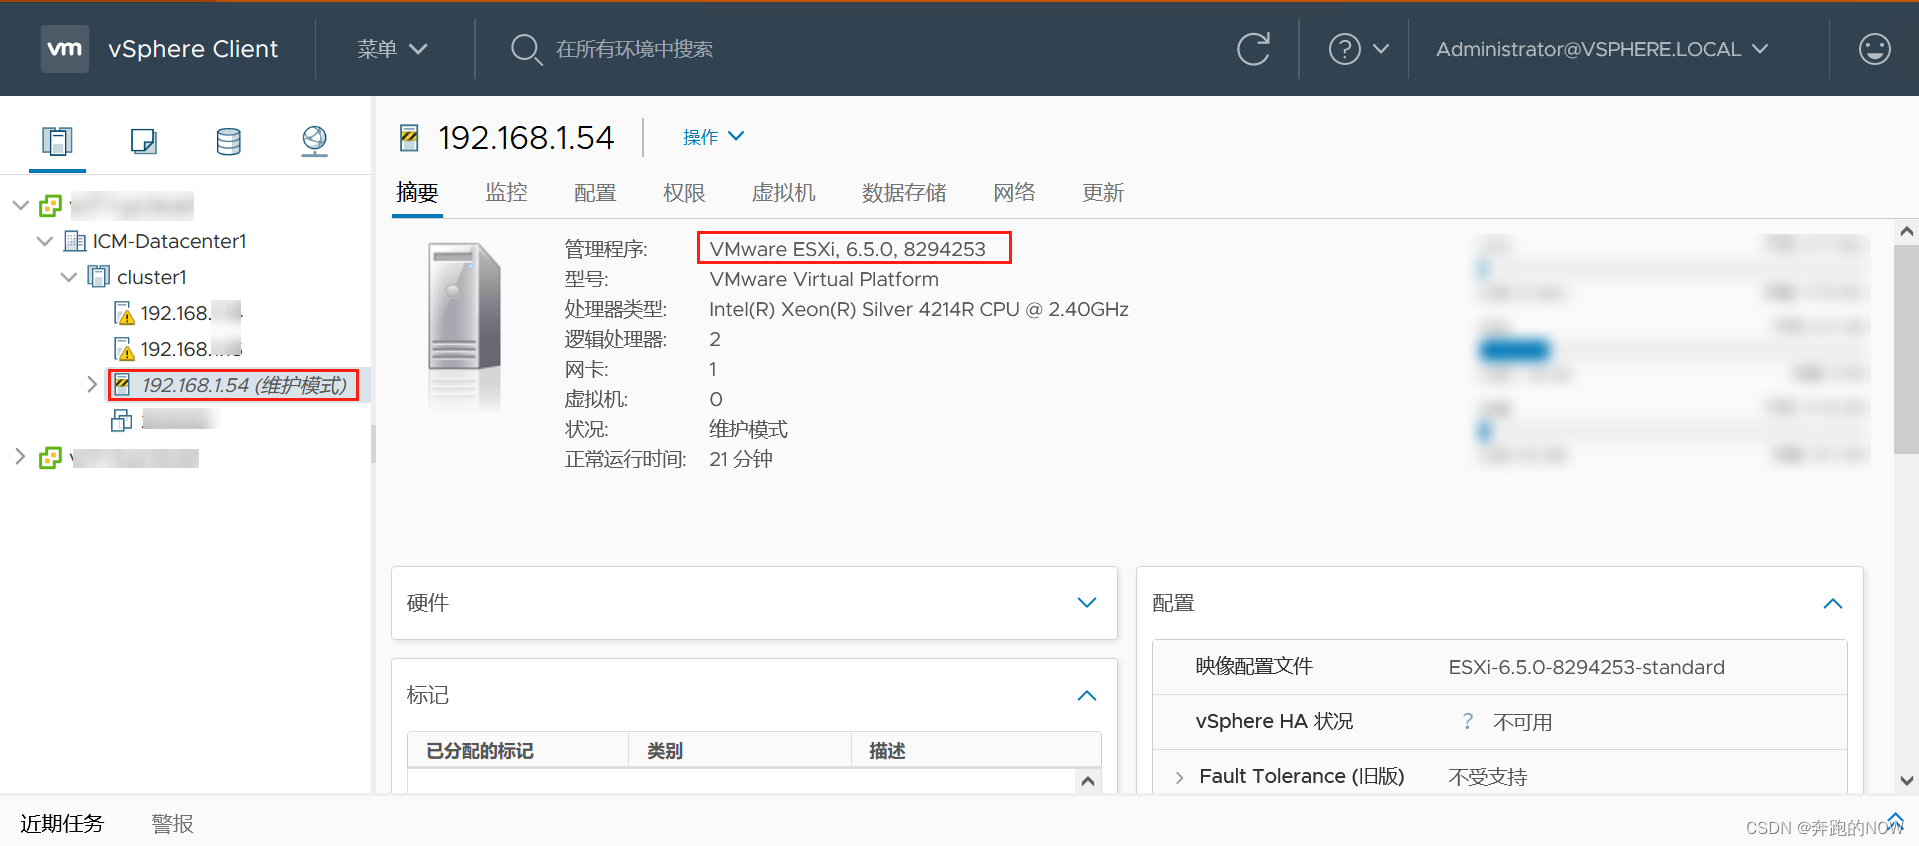Viewport: 1919px width, 846px height.
Task: Click the double-arrow expand icon for recent tasks
Action: [1895, 820]
